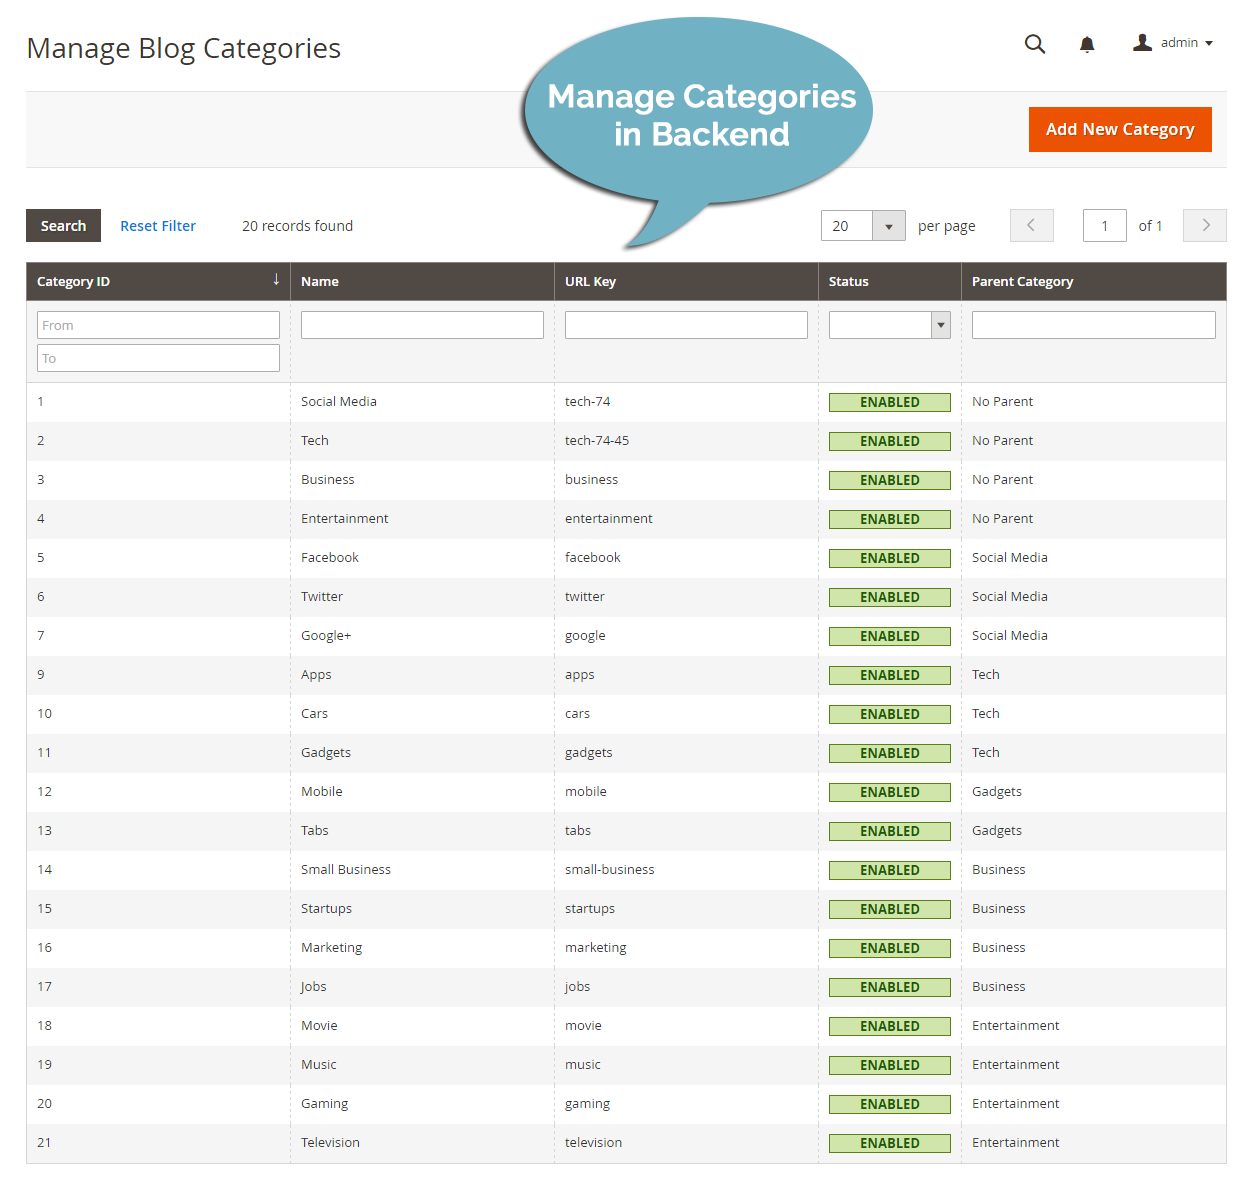The width and height of the screenshot is (1257, 1182).
Task: Click the Add New Category button
Action: point(1120,129)
